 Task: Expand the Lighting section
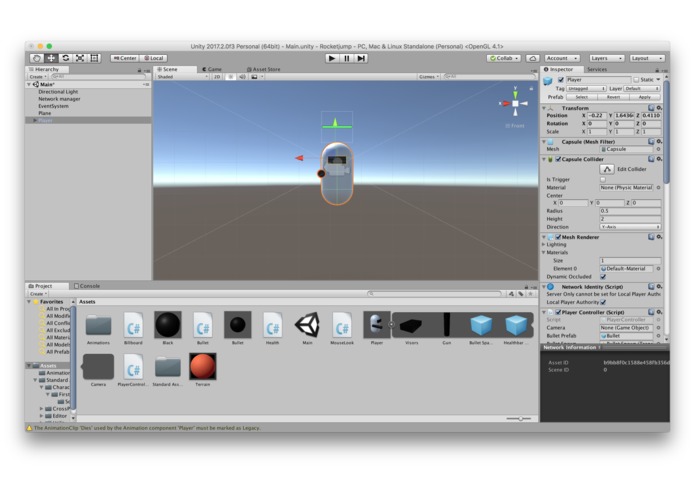point(544,245)
